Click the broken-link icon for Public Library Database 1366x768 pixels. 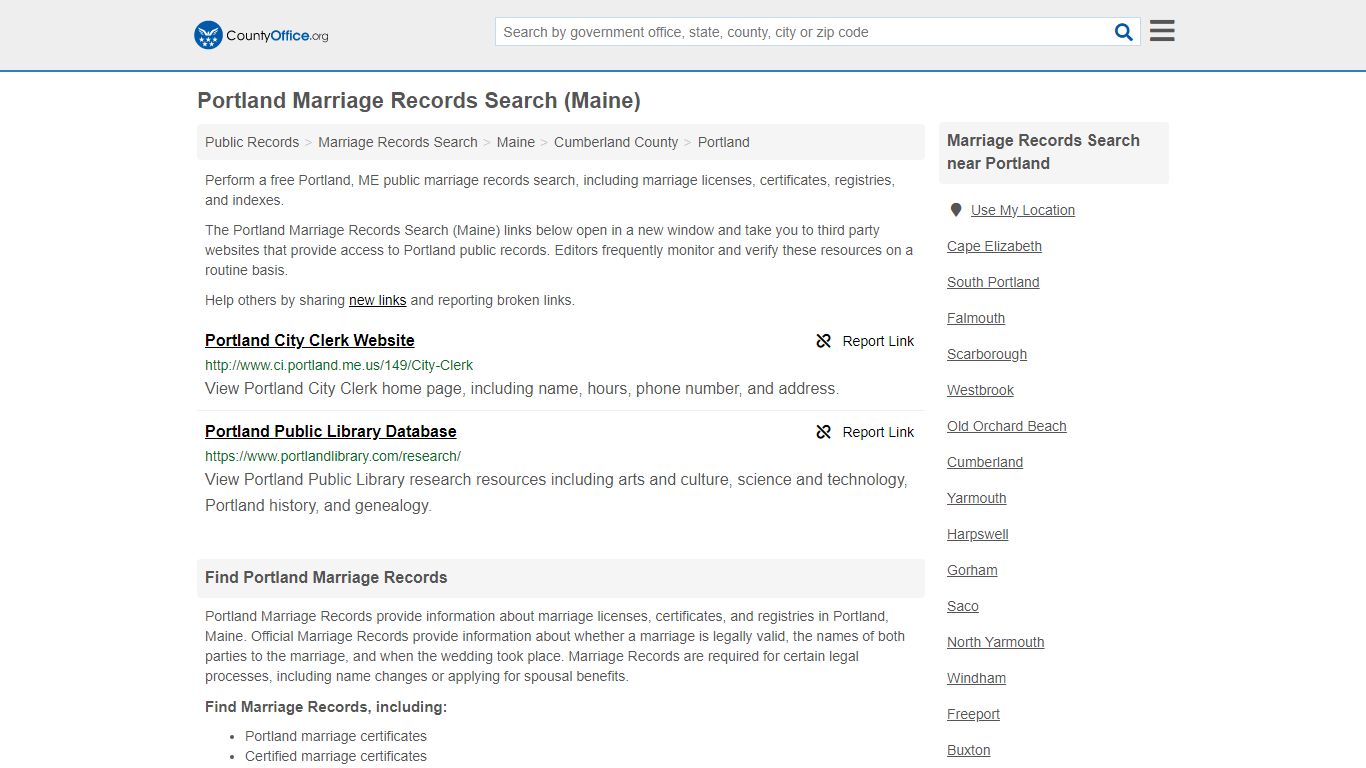(x=824, y=432)
